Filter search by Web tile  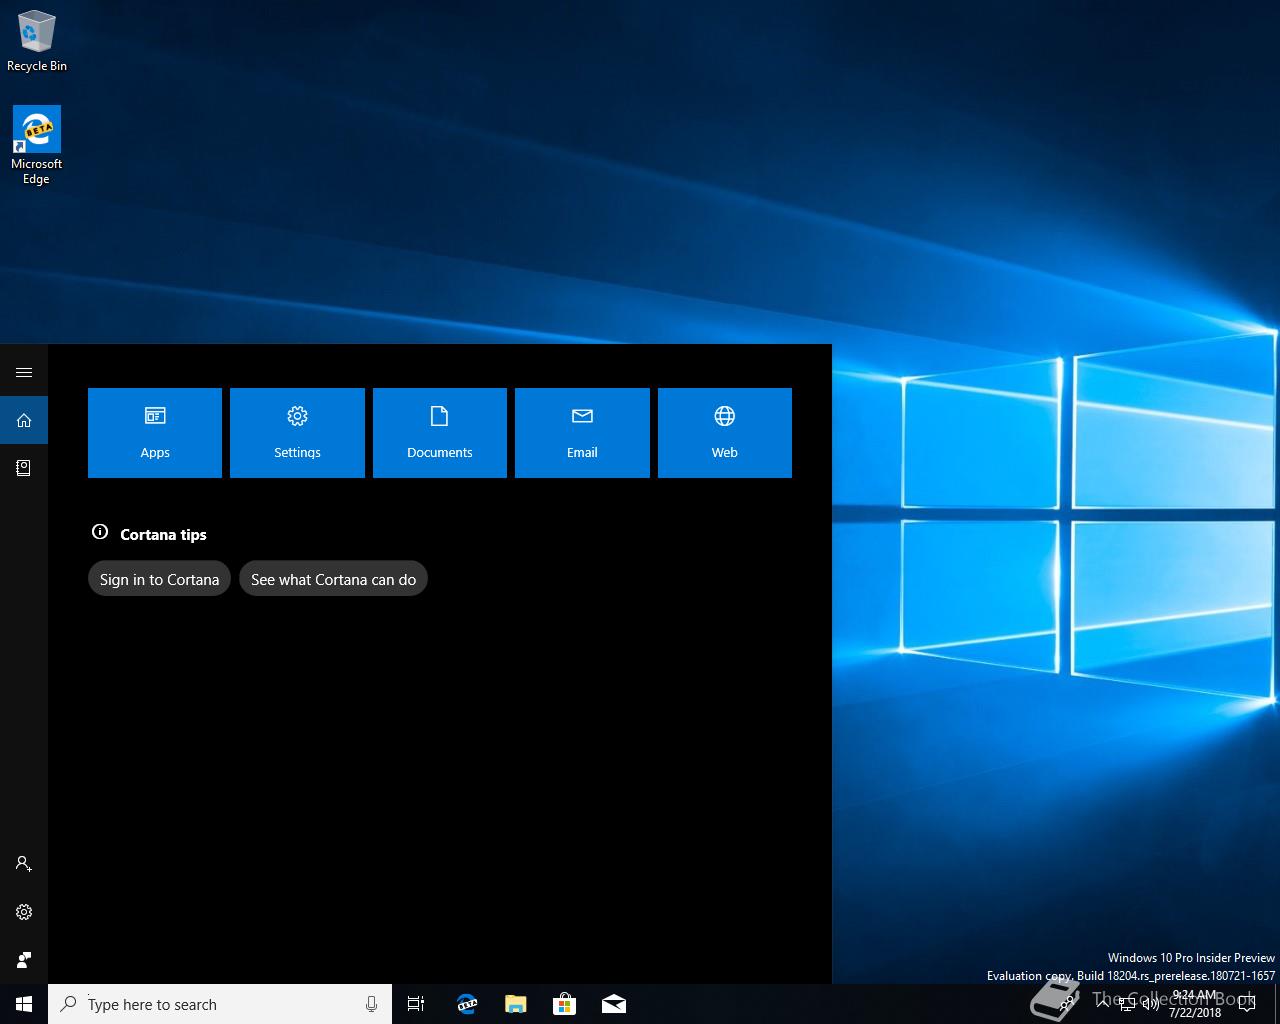(x=725, y=433)
